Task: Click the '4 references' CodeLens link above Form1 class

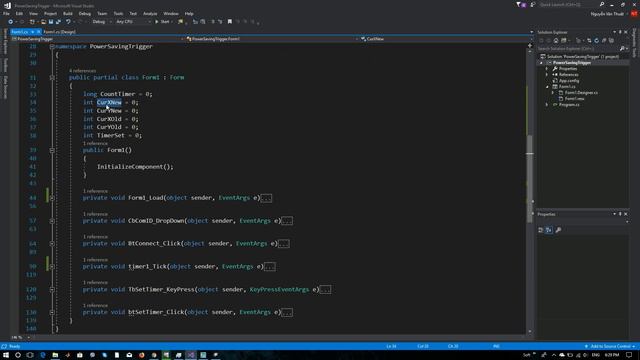Action: tap(82, 71)
